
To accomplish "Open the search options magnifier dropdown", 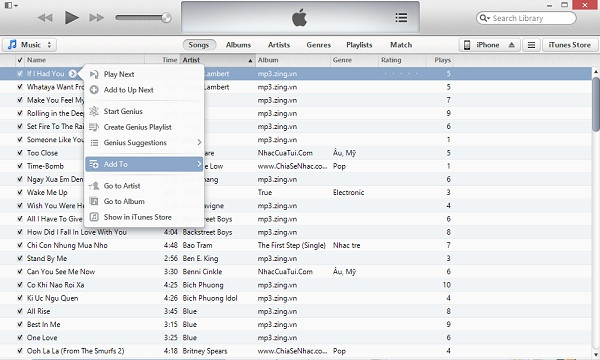I will (x=485, y=18).
